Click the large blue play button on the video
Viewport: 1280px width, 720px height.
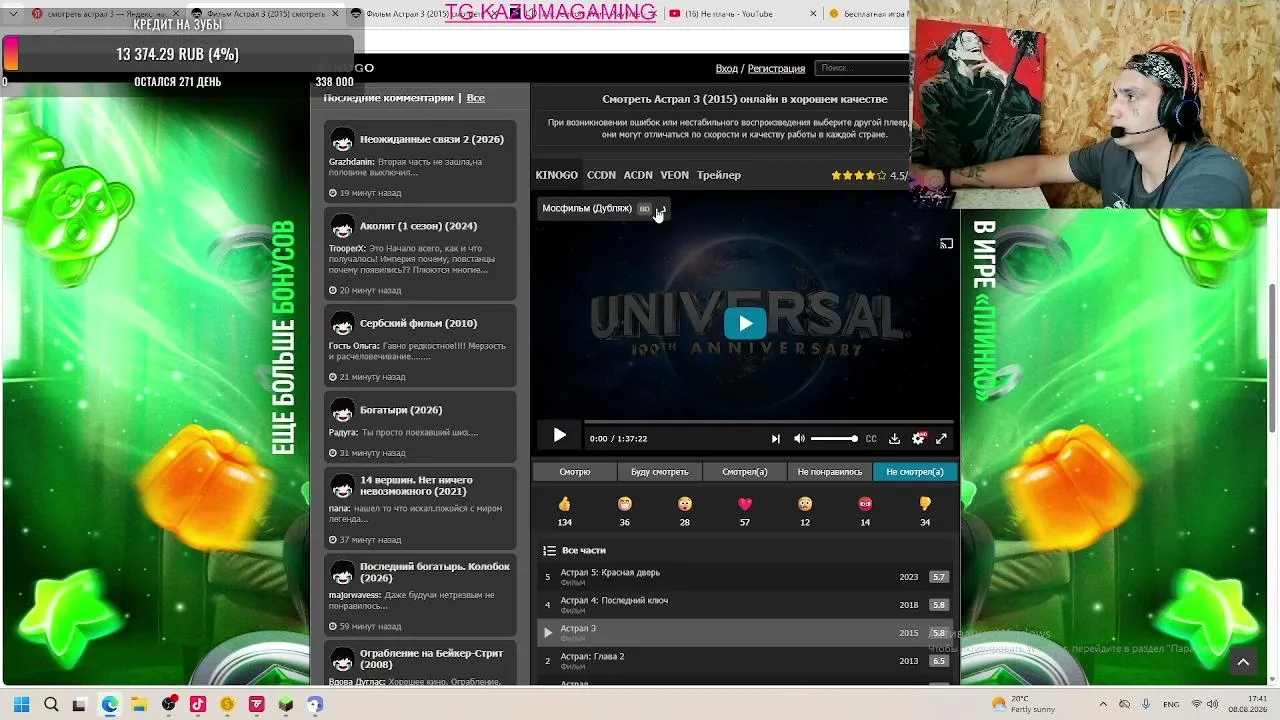coord(745,323)
